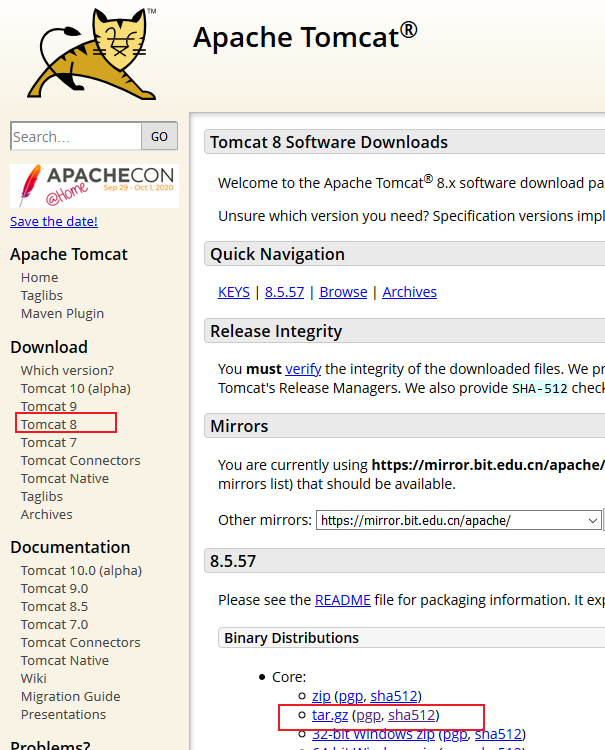Click the ApacheCon @Home banner image

pyautogui.click(x=94, y=186)
